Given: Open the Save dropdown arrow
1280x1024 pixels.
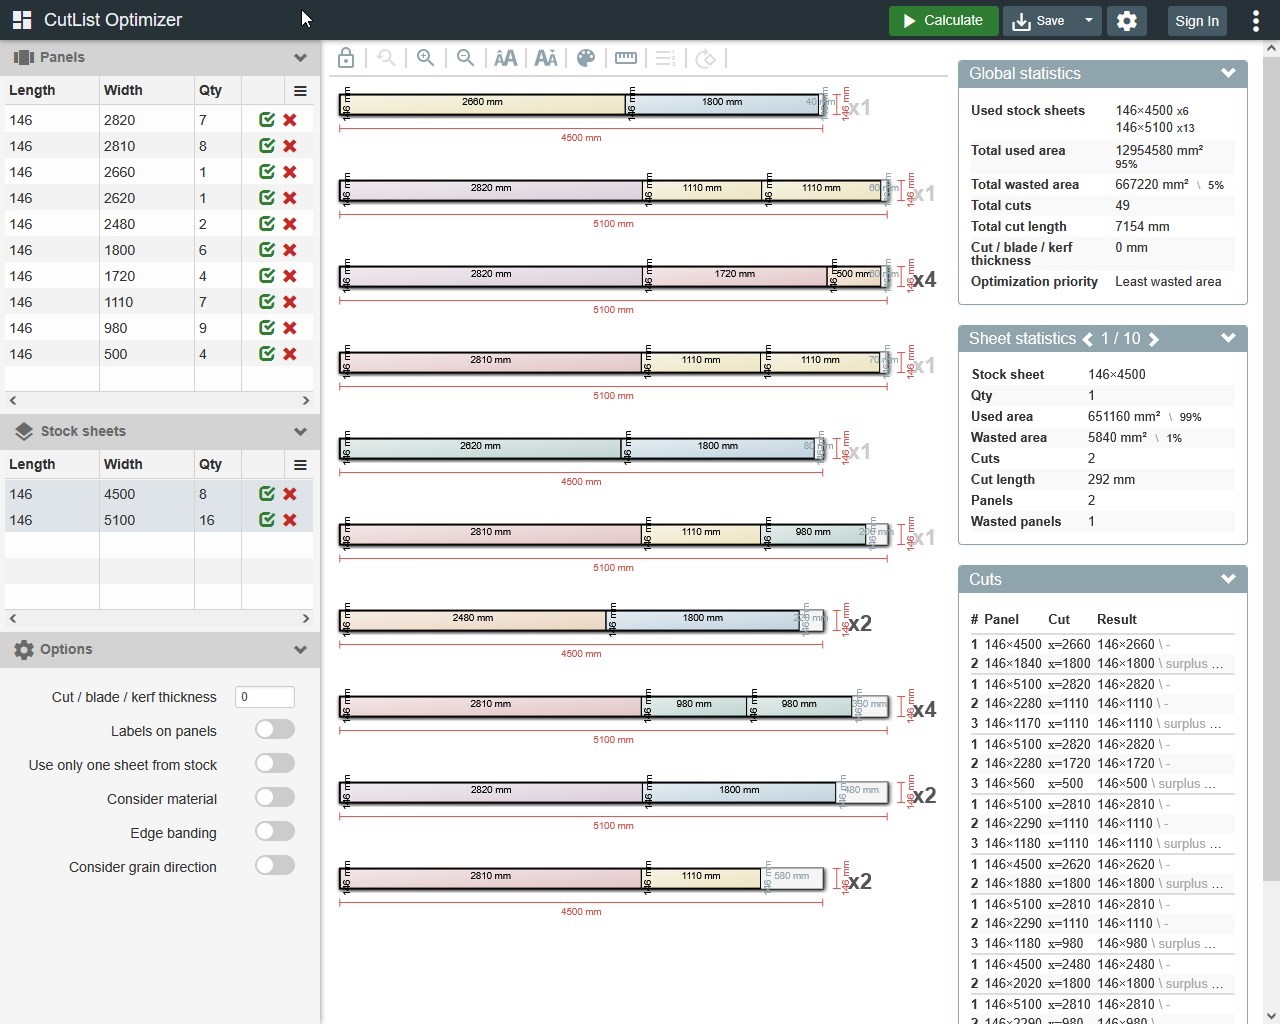Looking at the screenshot, I should click(x=1088, y=21).
